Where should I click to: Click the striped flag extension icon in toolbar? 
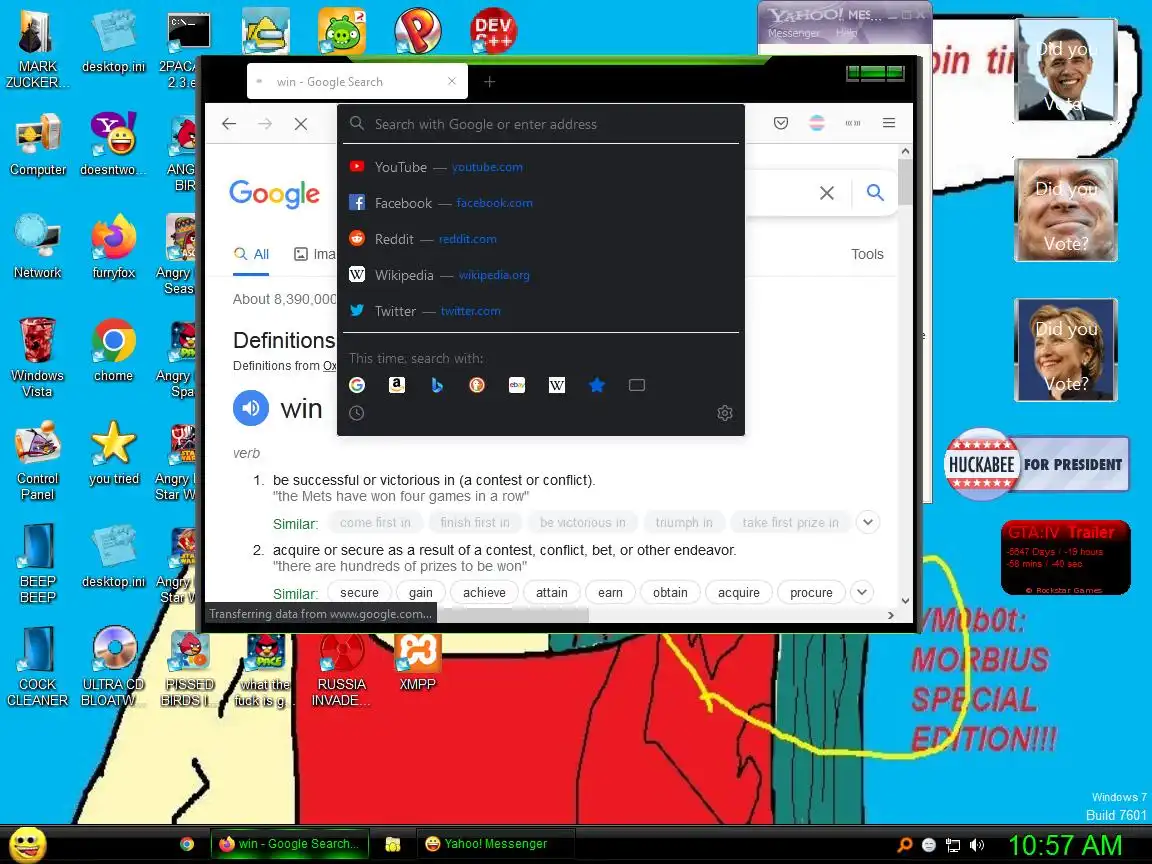[x=816, y=123]
